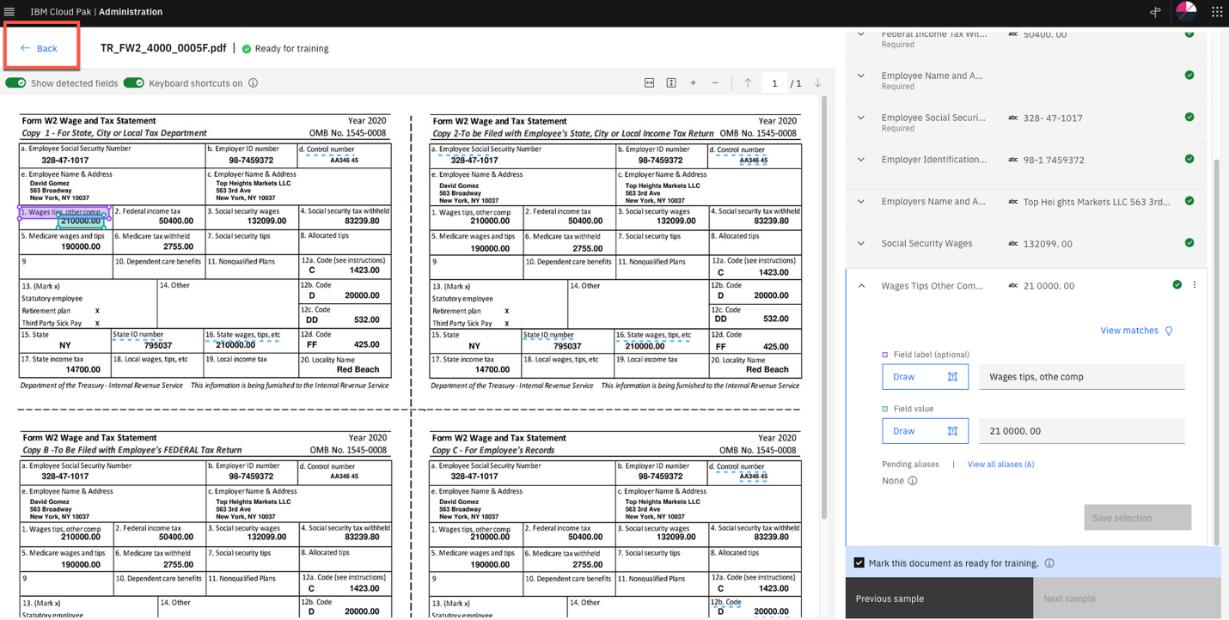Screen dimensions: 1229x620
Task: Go to next page arrow
Action: [817, 83]
